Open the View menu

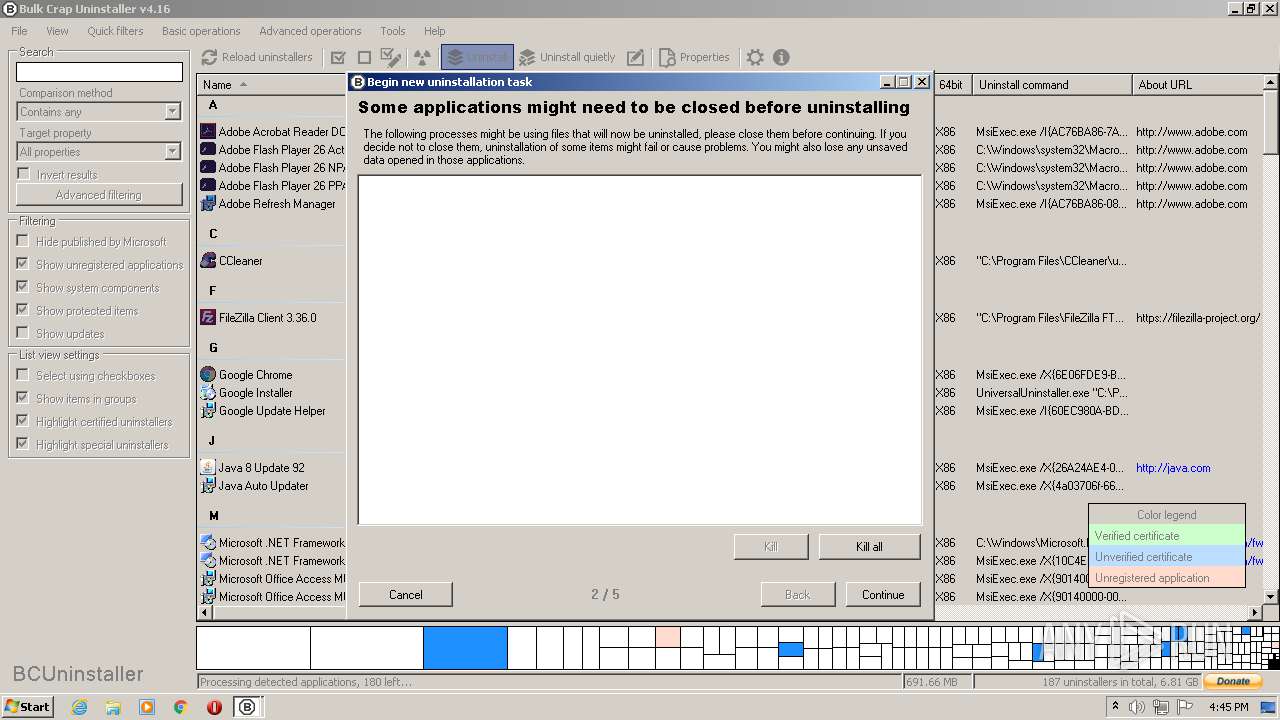click(x=57, y=31)
